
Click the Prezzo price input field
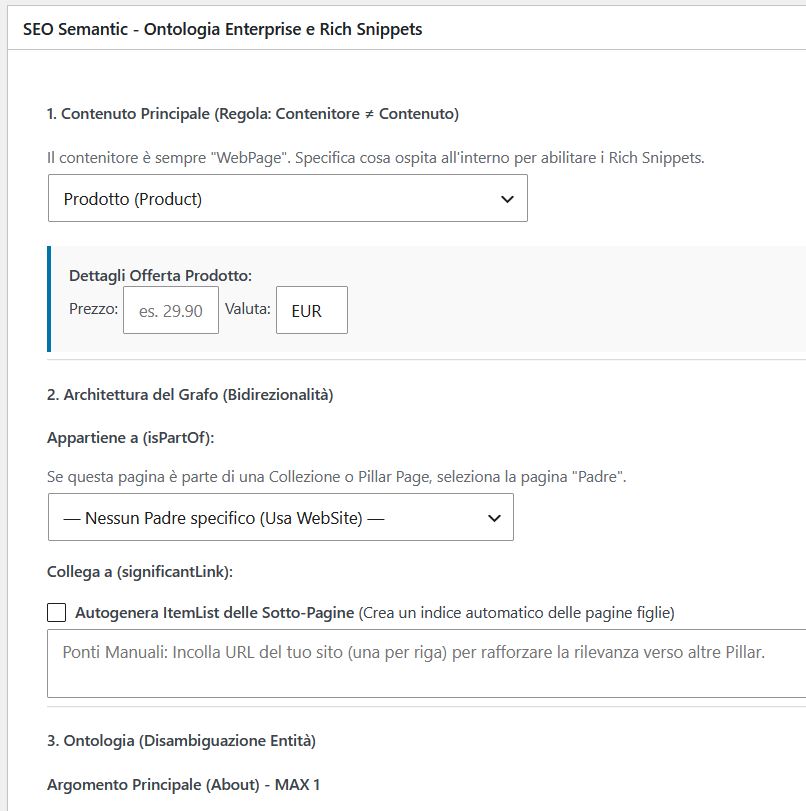coord(171,310)
